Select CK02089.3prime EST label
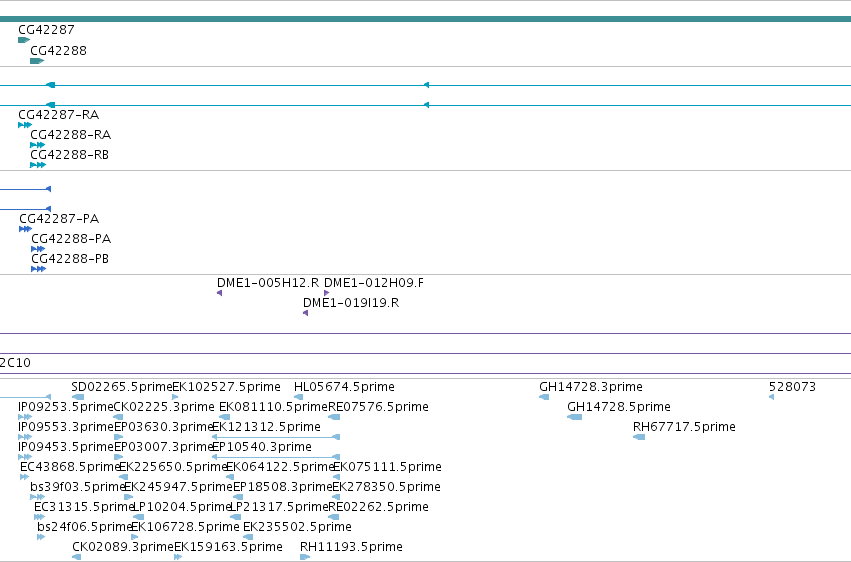The height and width of the screenshot is (562, 851). point(123,548)
